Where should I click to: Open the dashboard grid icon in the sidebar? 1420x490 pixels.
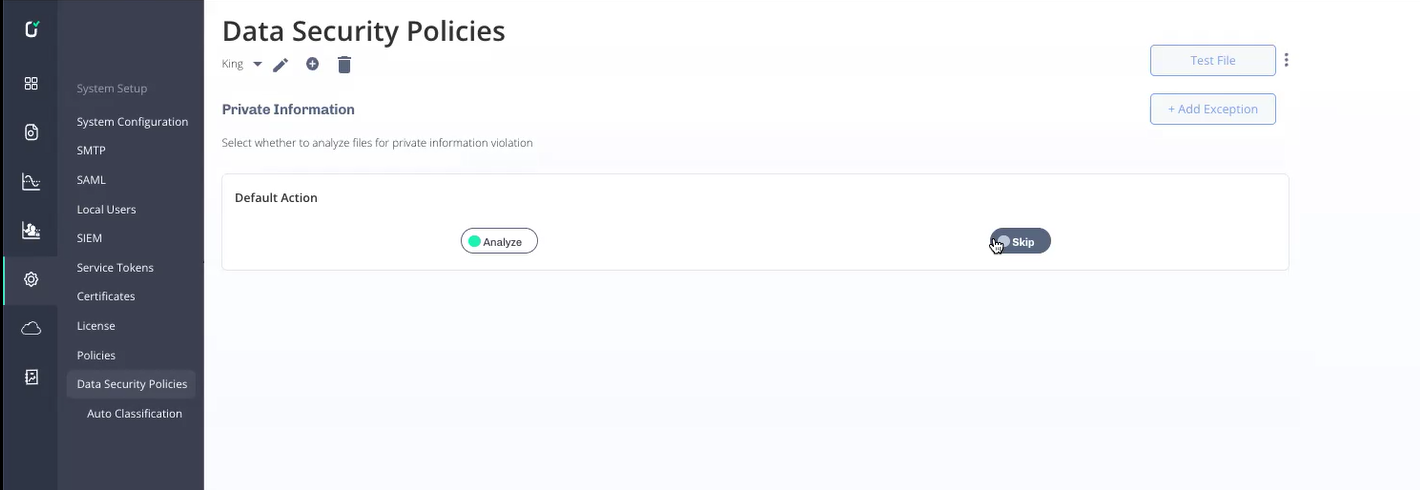point(31,84)
